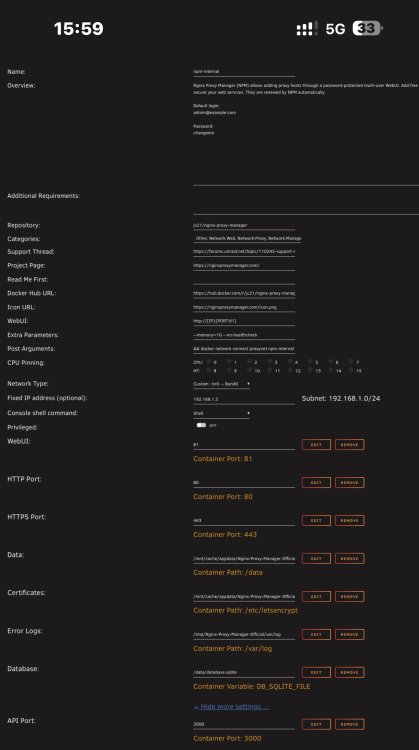Toggle CPU pinning checkbox for core 3
Image resolution: width=419 pixels, height=750 pixels.
click(270, 362)
